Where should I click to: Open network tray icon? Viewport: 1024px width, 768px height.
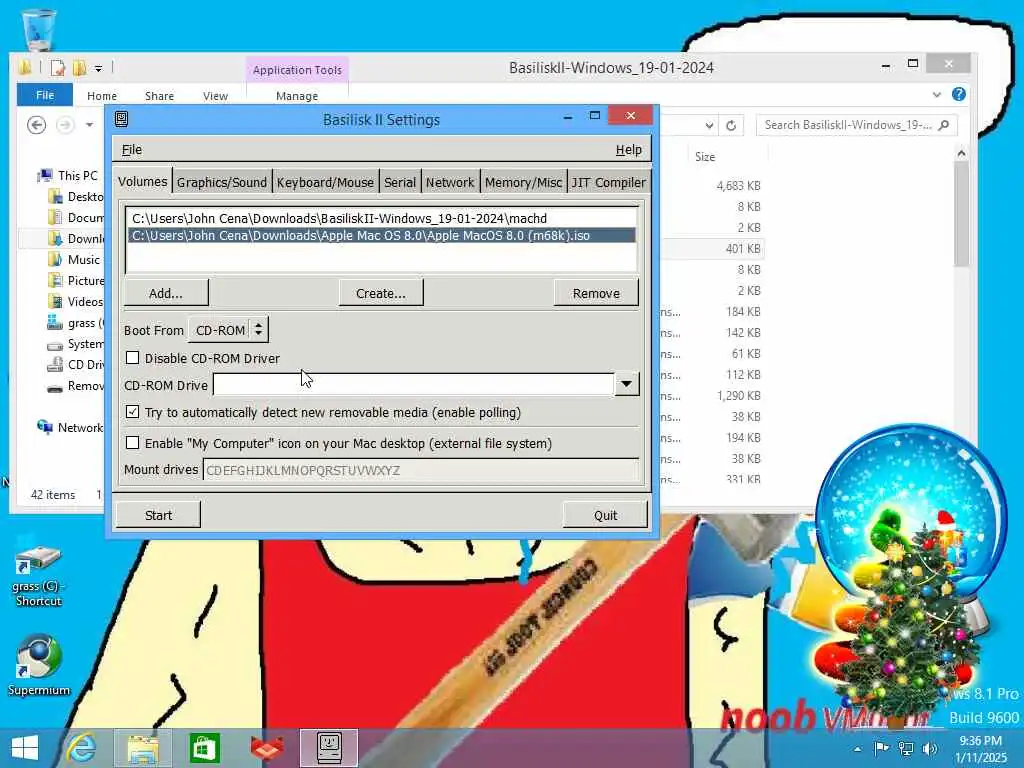(x=906, y=748)
